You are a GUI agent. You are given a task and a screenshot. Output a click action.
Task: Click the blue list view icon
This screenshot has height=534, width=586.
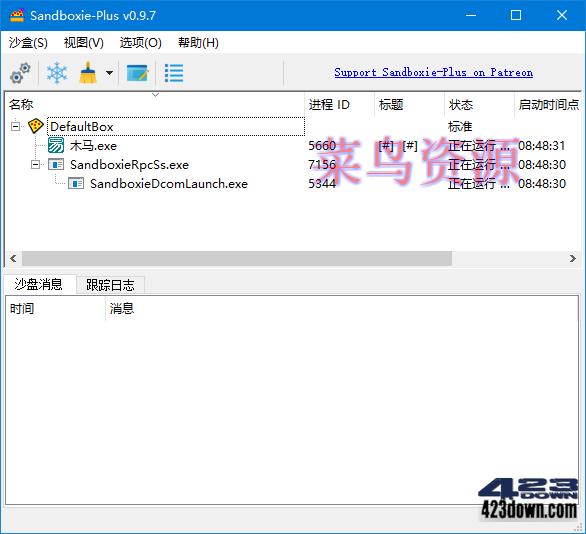(x=174, y=73)
